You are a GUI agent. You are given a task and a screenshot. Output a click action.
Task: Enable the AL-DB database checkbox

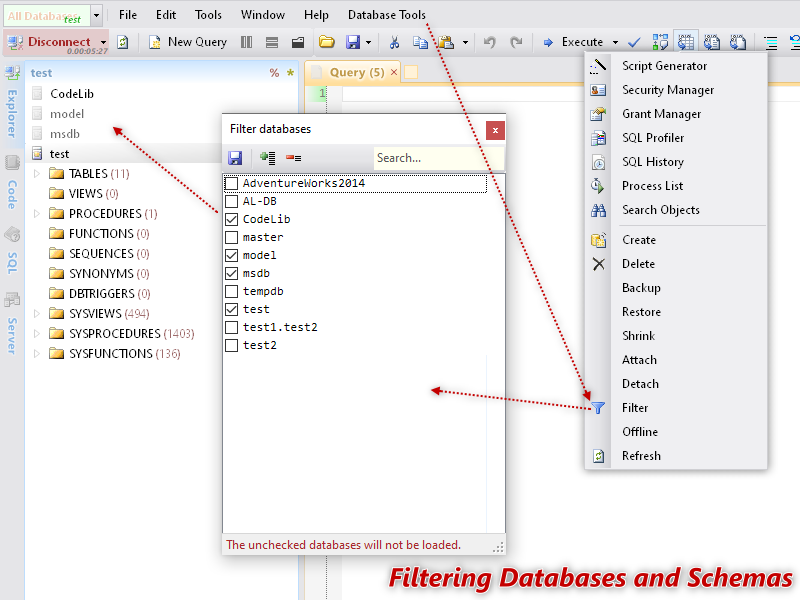[232, 201]
